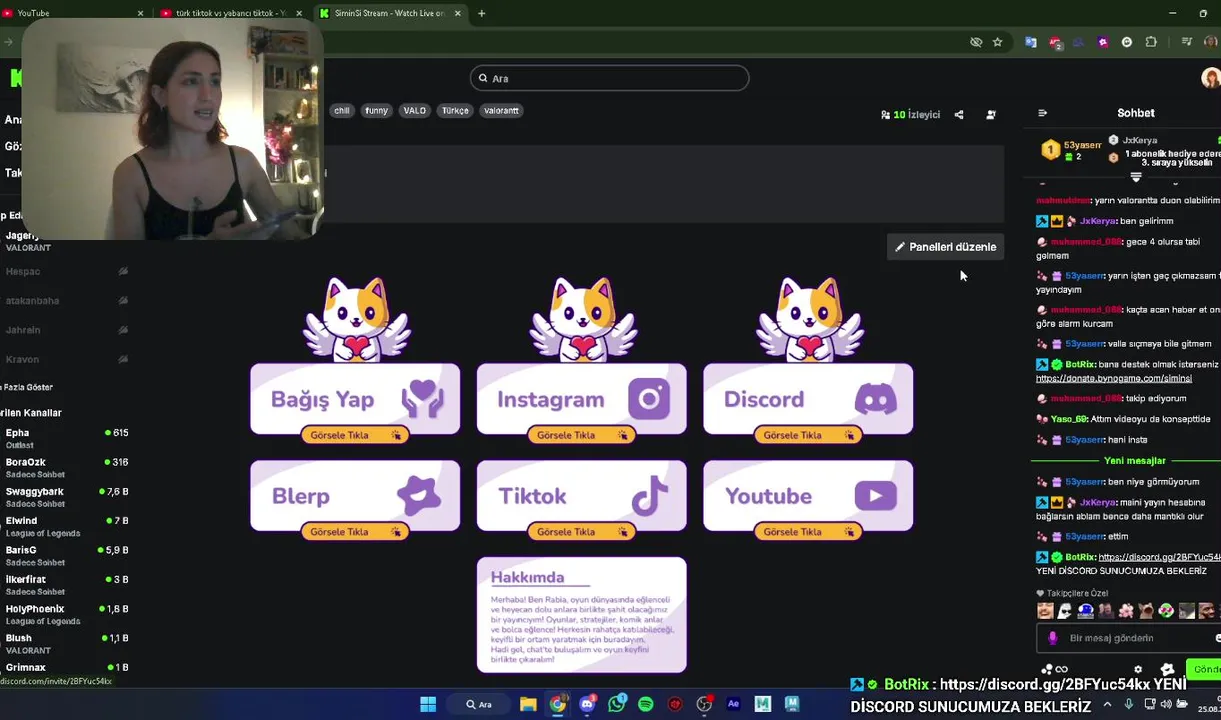Open Discord from taskbar
The height and width of the screenshot is (720, 1221).
[x=587, y=704]
